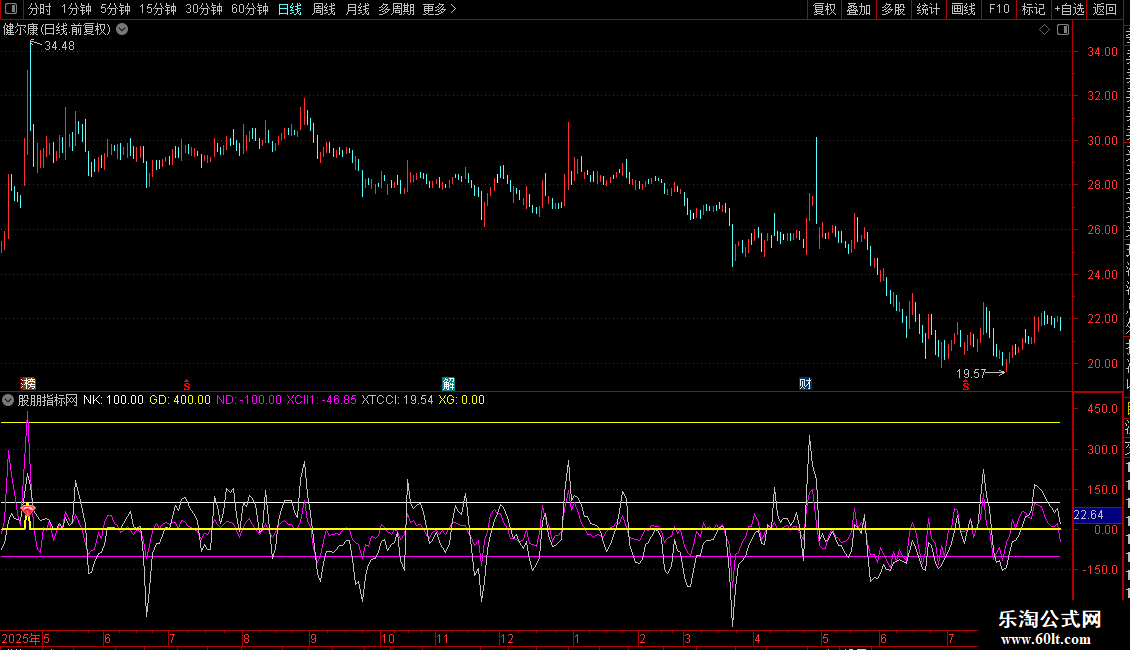
Task: Open the dropdown arrow next to 健尔康 title
Action: (123, 30)
